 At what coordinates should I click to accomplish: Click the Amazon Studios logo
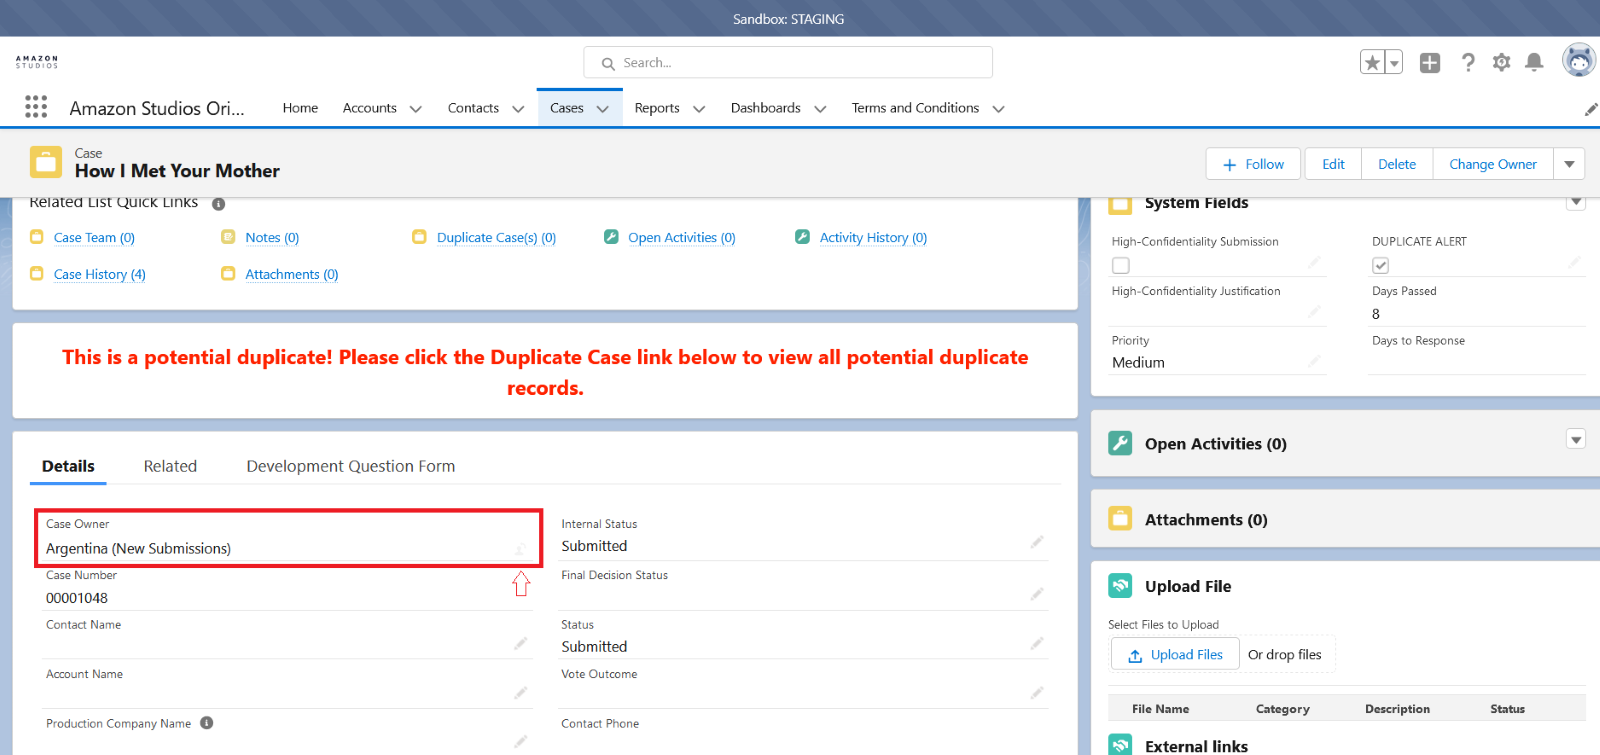click(x=37, y=62)
